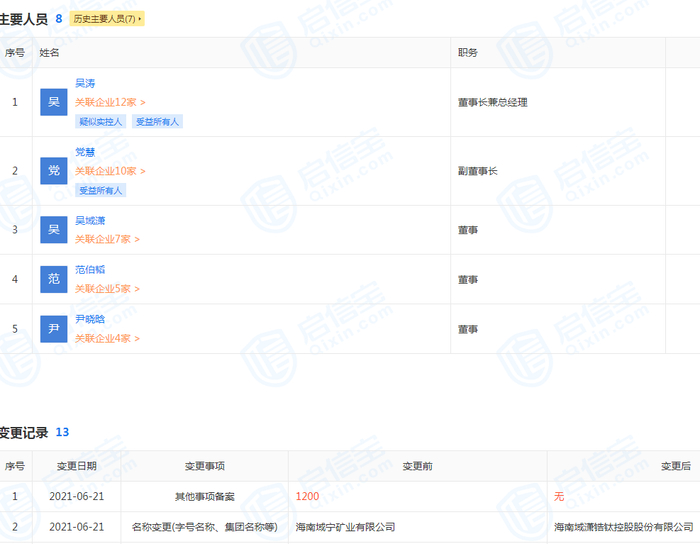The image size is (700, 544).
Task: Click the red 无 value
Action: coord(559,497)
